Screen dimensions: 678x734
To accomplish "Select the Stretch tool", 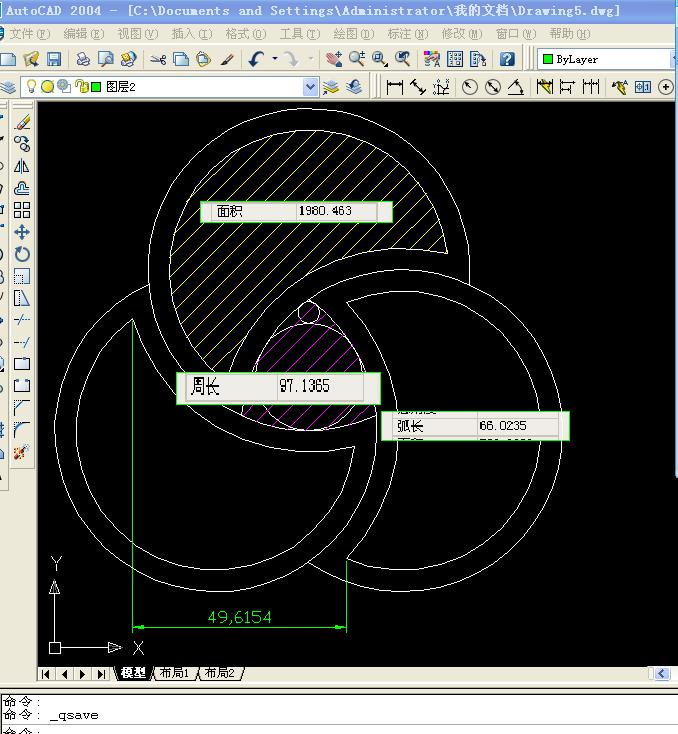I will tap(22, 298).
